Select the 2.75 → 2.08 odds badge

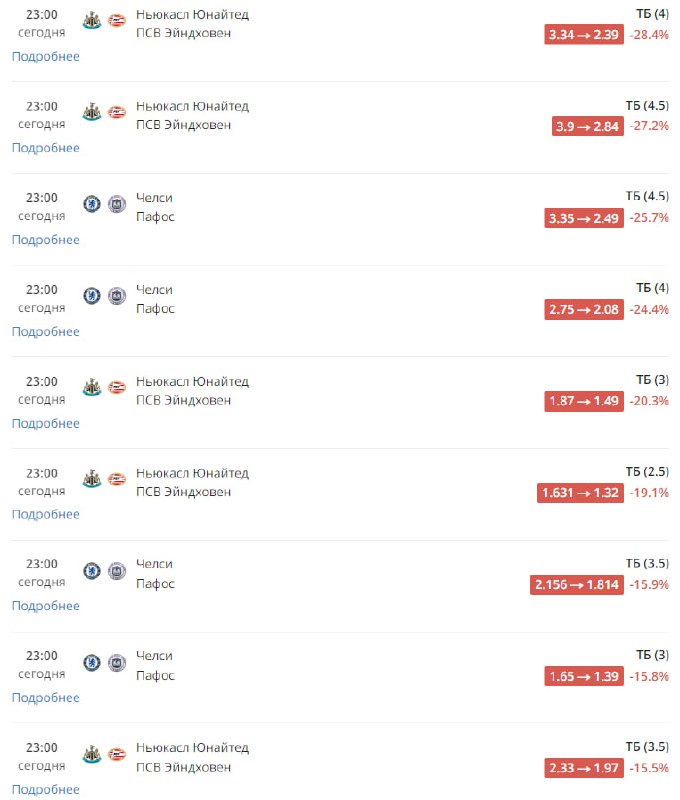(584, 310)
